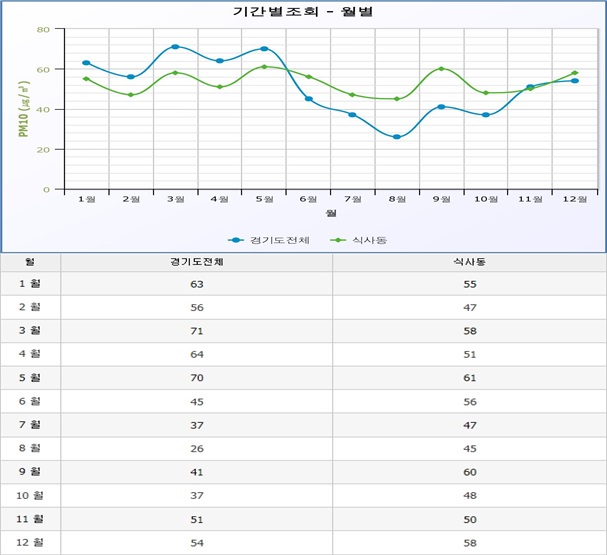
Task: Click the blue data point at 8월
Action: (397, 137)
